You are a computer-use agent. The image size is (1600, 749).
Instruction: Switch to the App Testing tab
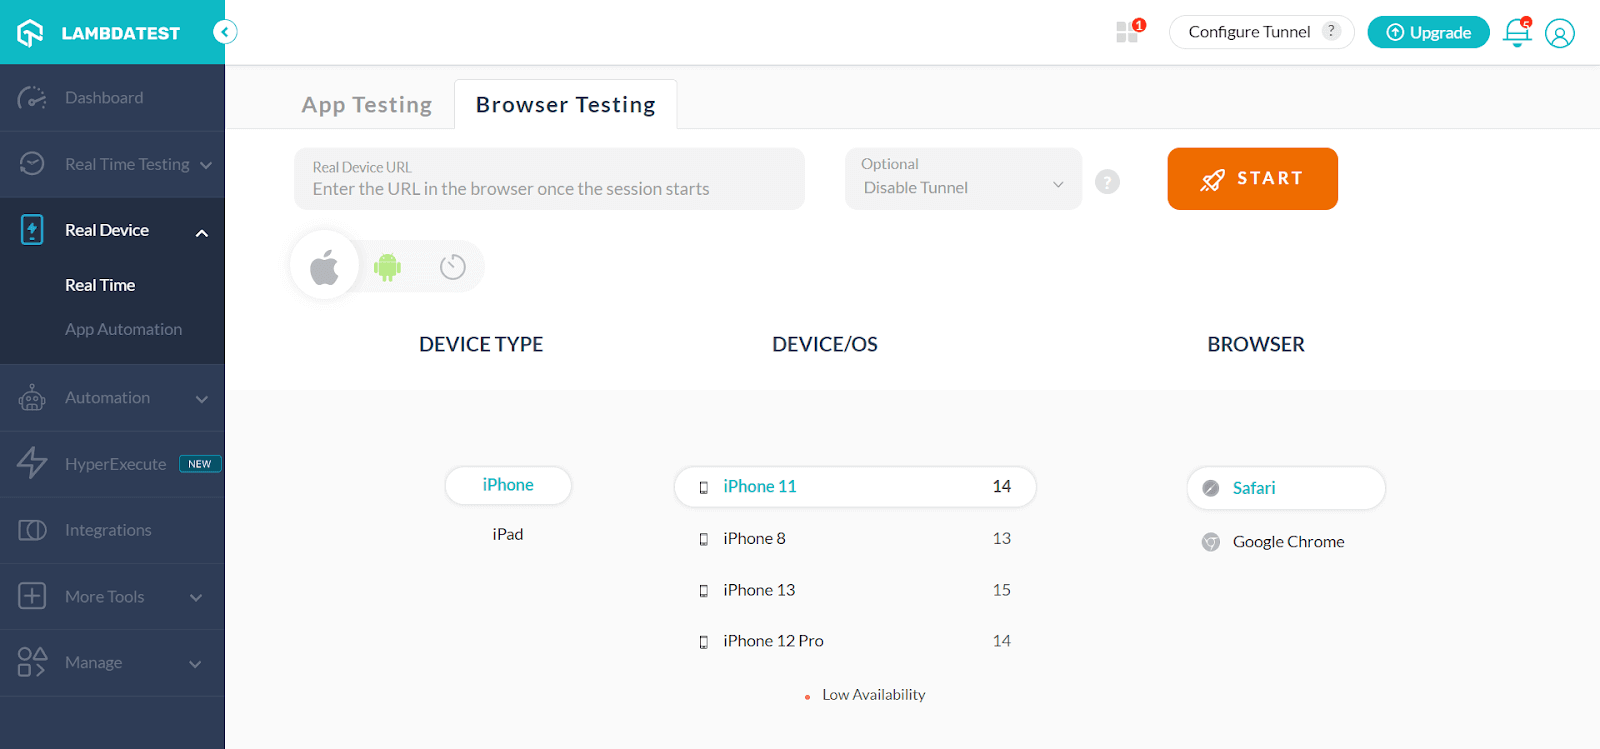pyautogui.click(x=366, y=104)
